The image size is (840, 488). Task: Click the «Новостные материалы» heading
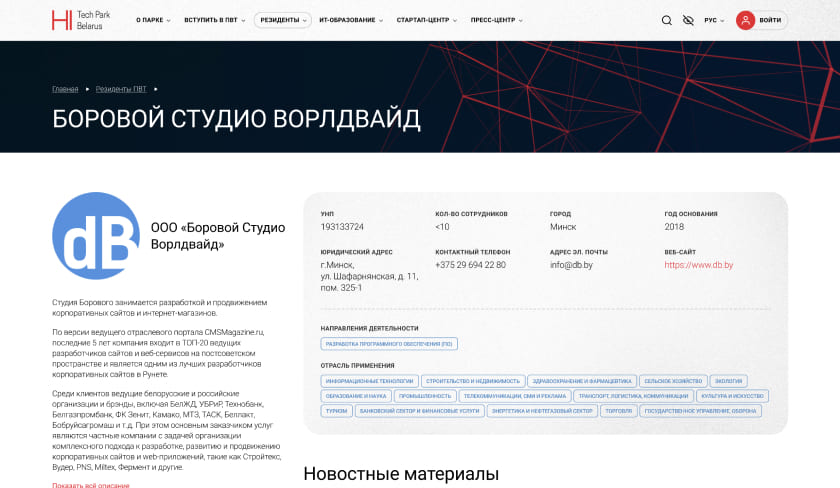pos(401,474)
